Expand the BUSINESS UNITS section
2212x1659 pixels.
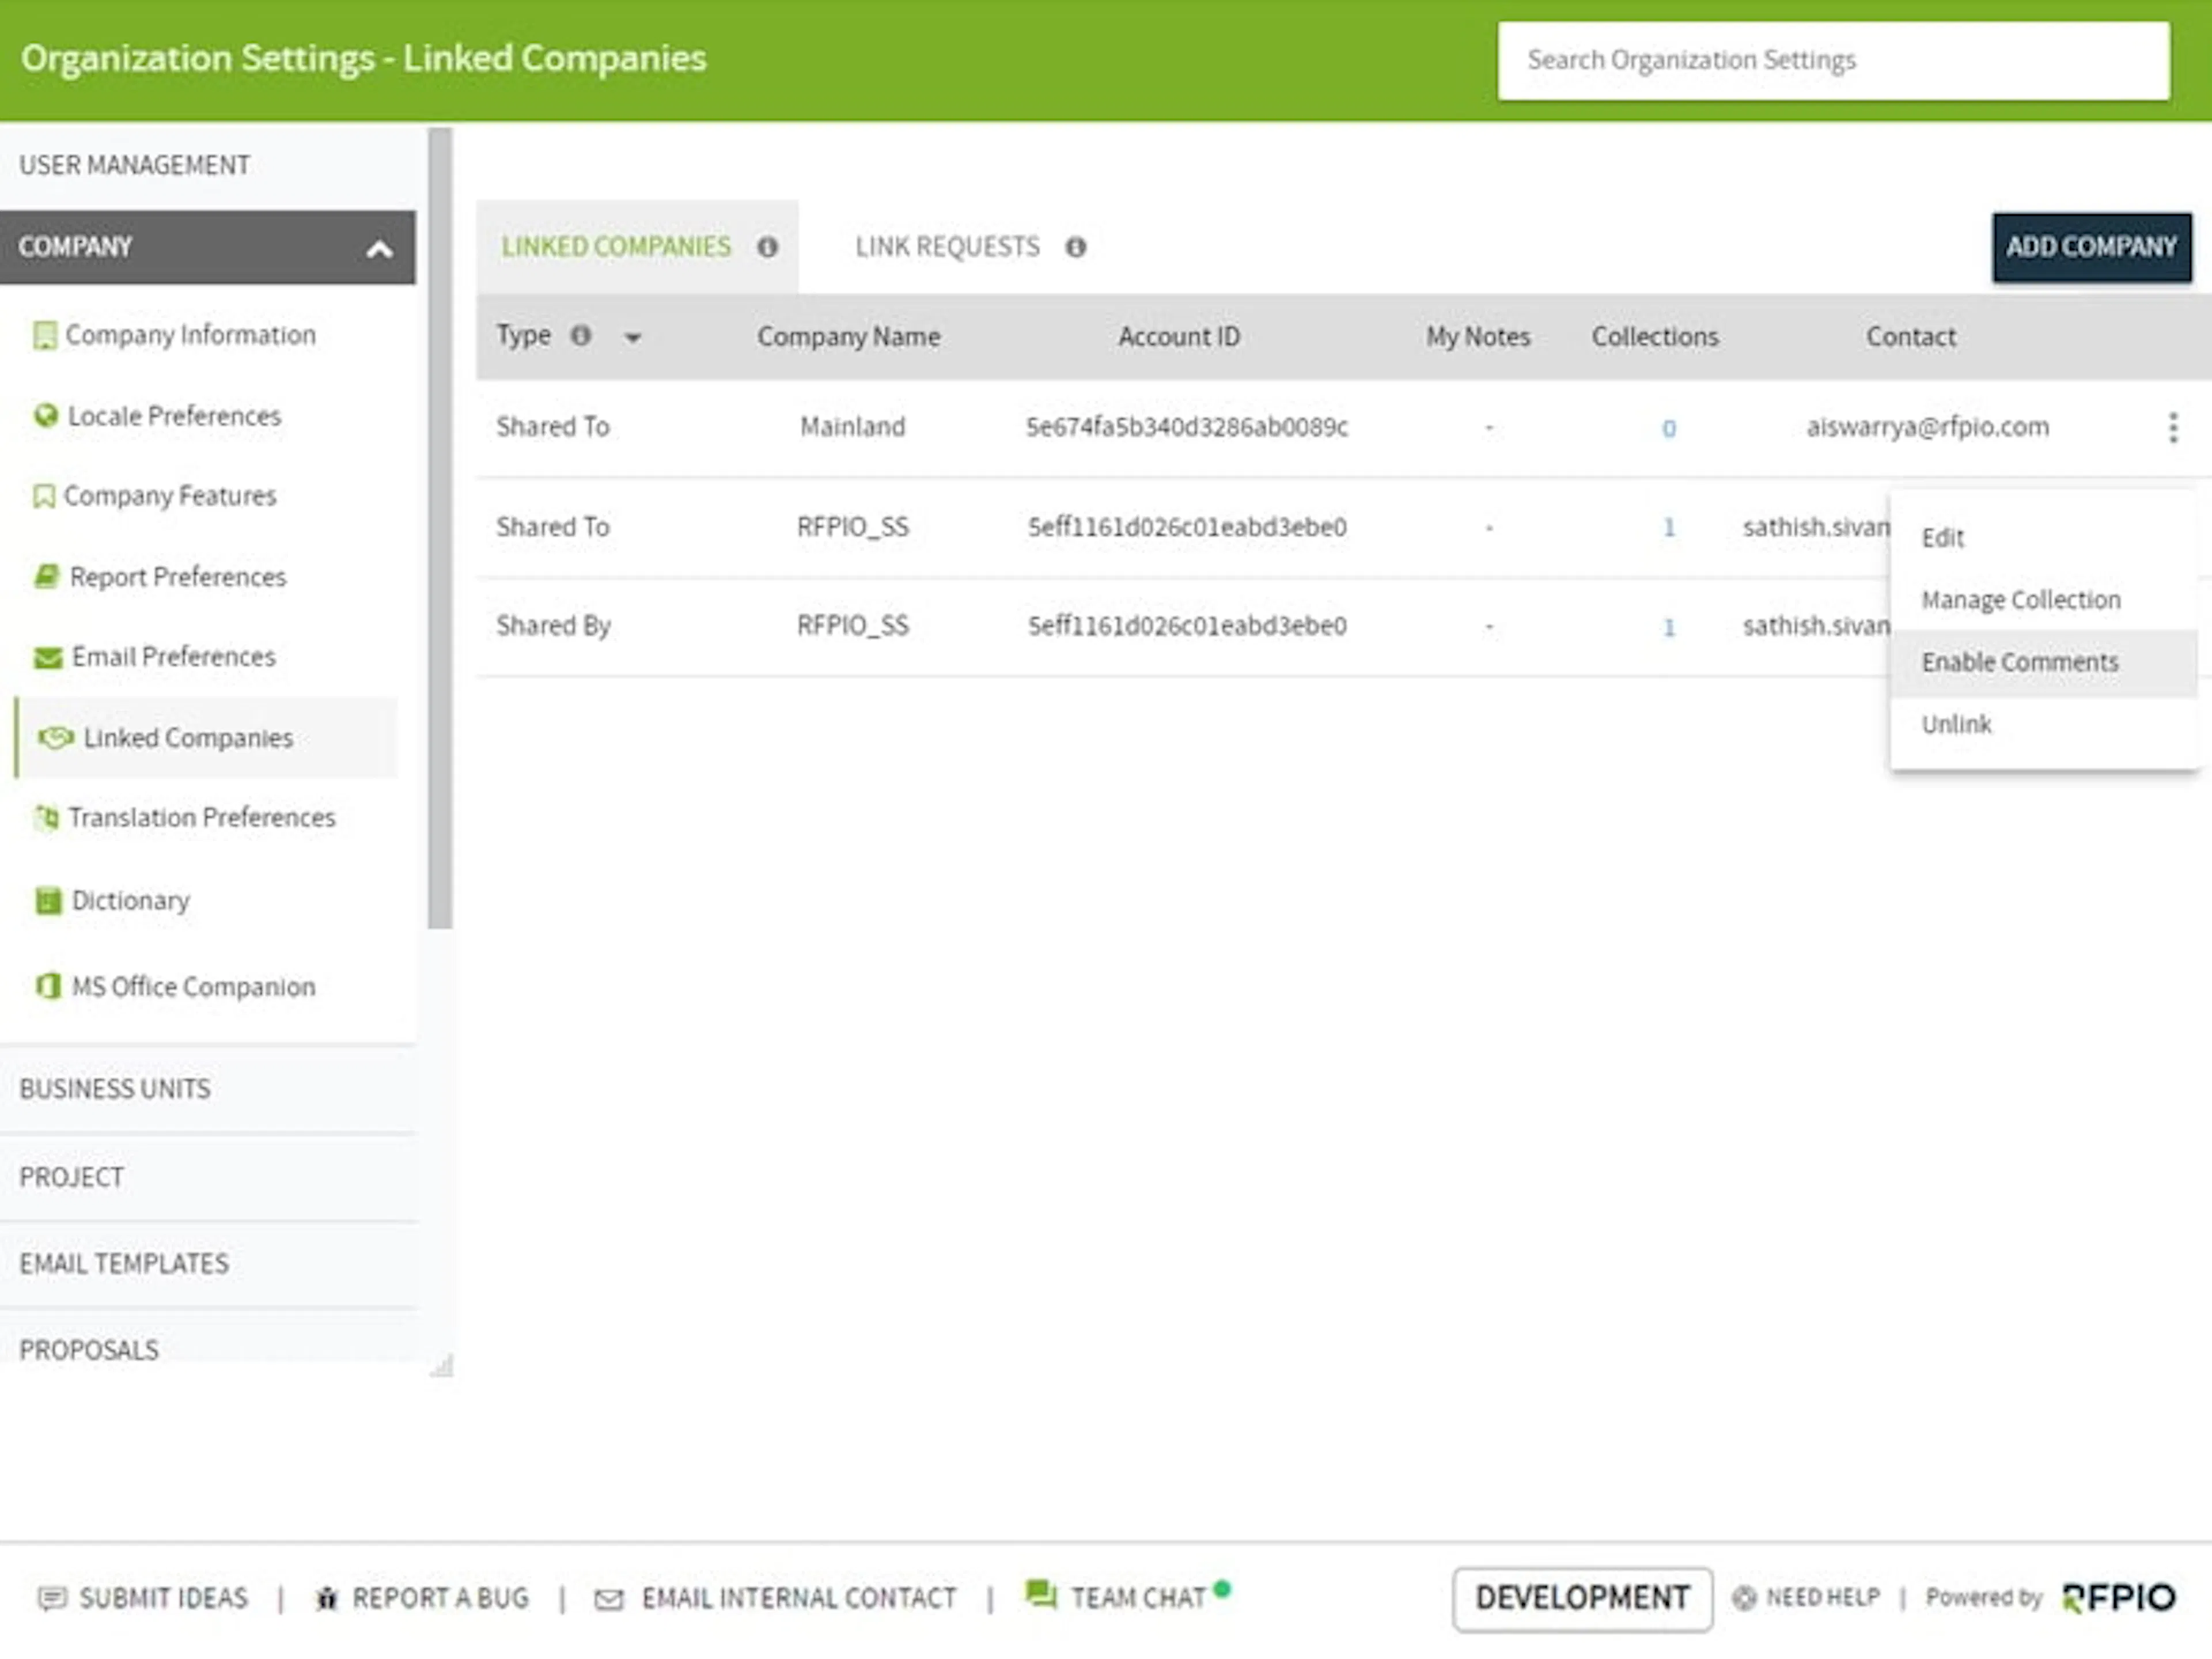click(114, 1089)
